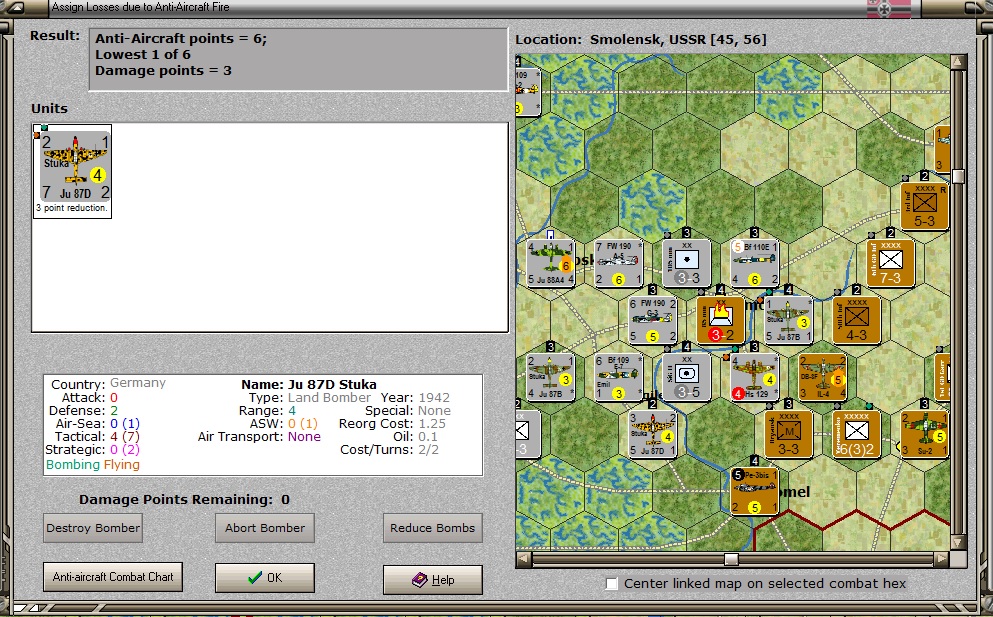This screenshot has height=617, width=993.
Task: Select the Su-2 Soviet aircraft counter
Action: pos(924,434)
